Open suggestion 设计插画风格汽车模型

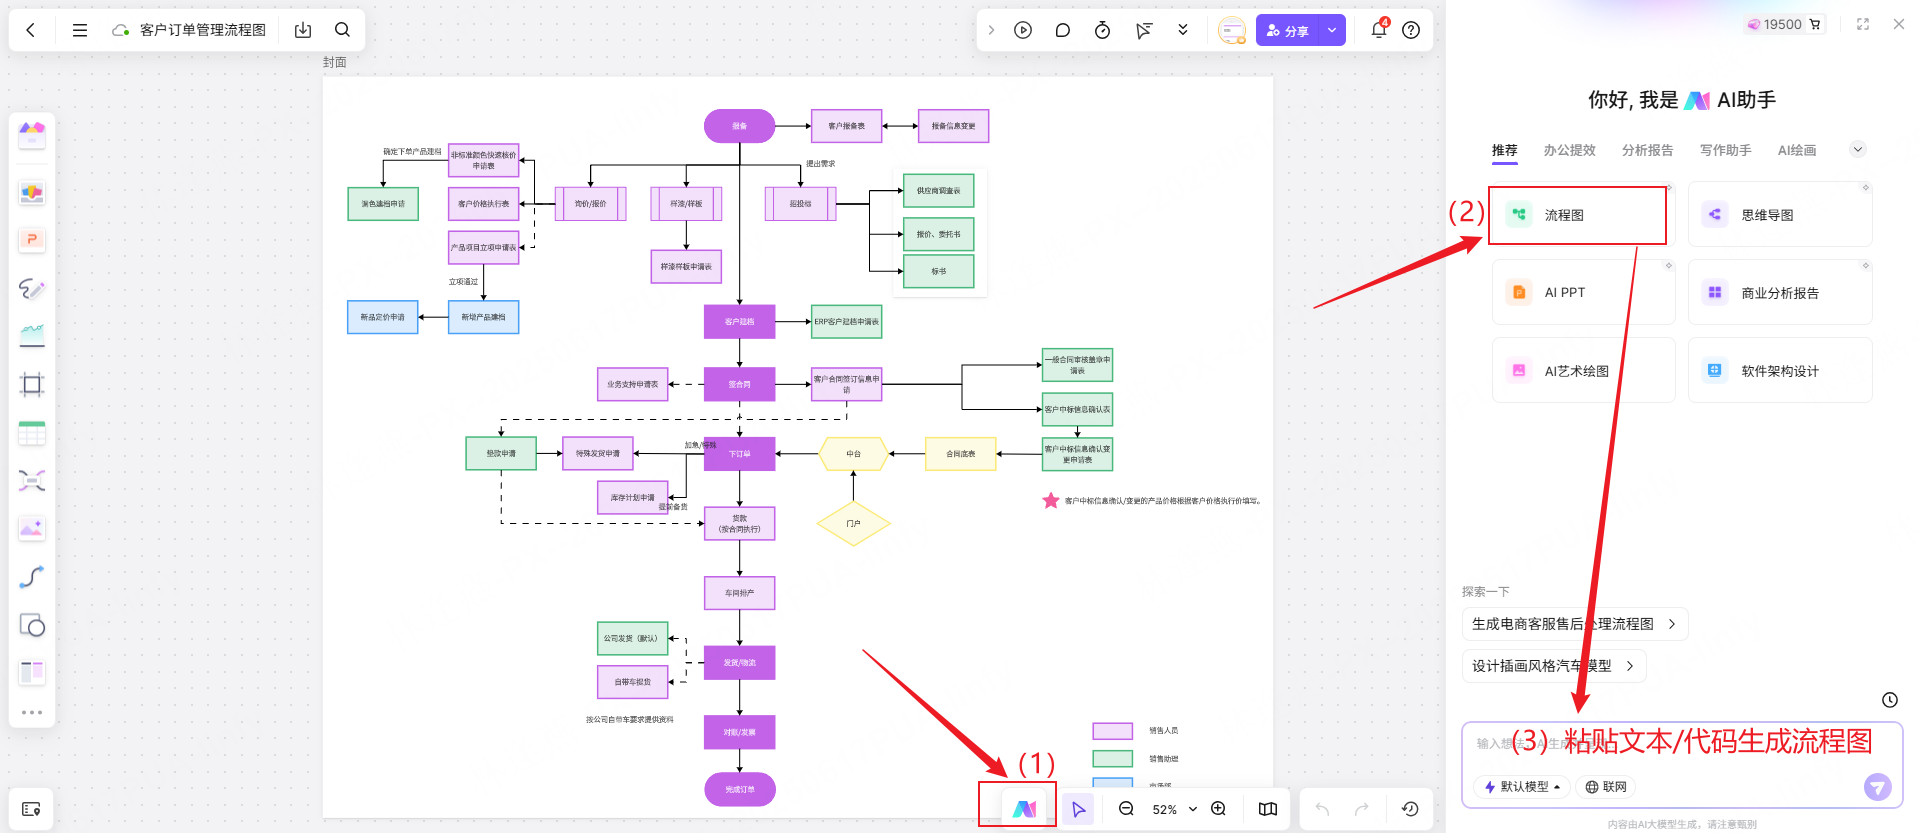tap(1554, 666)
